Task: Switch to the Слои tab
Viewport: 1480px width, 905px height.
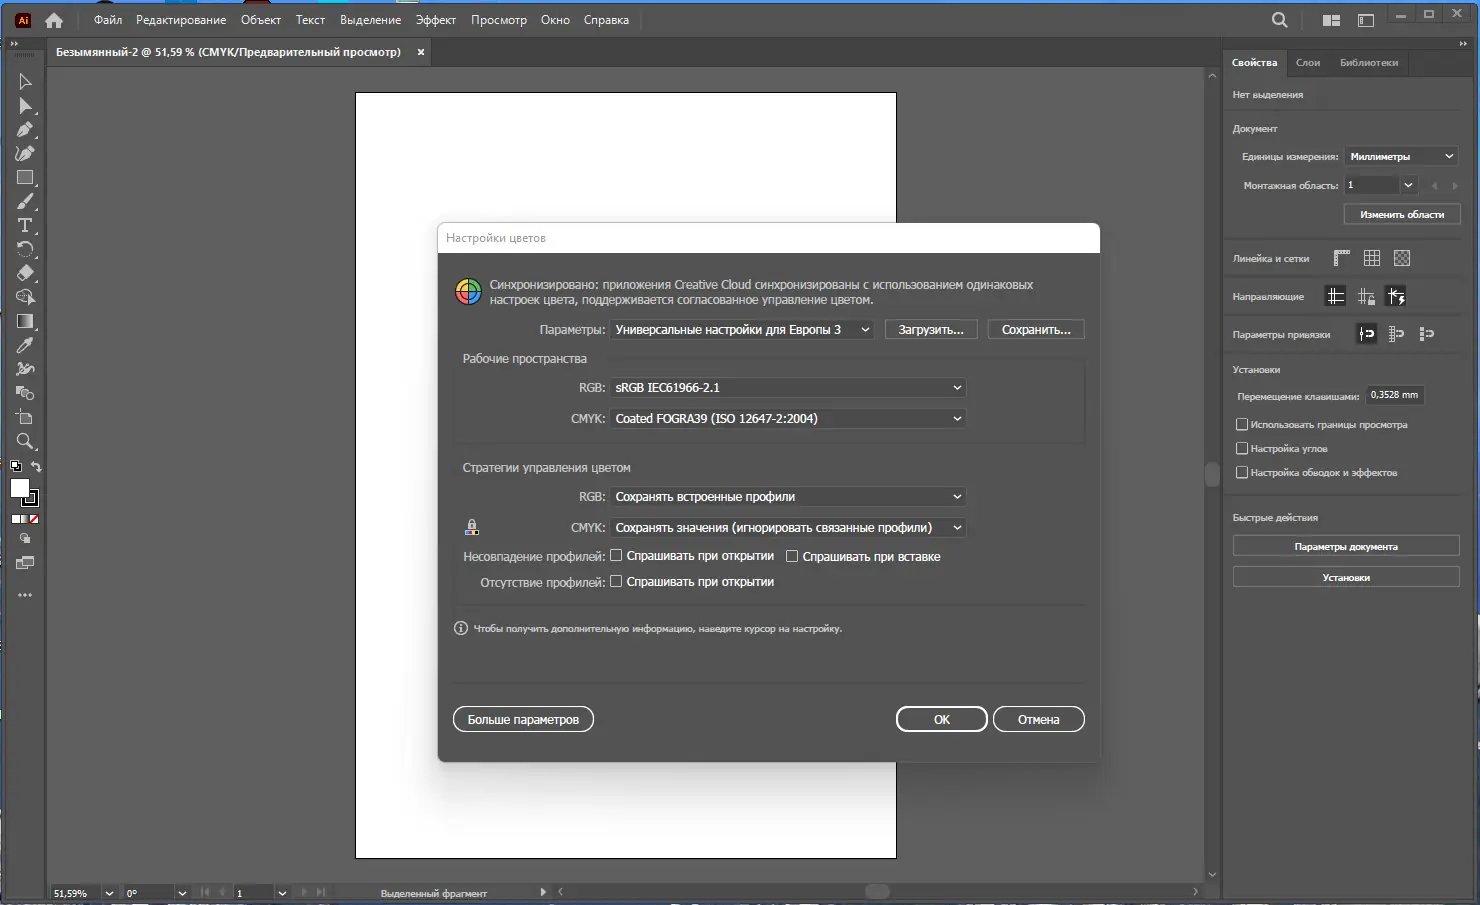Action: (1308, 62)
